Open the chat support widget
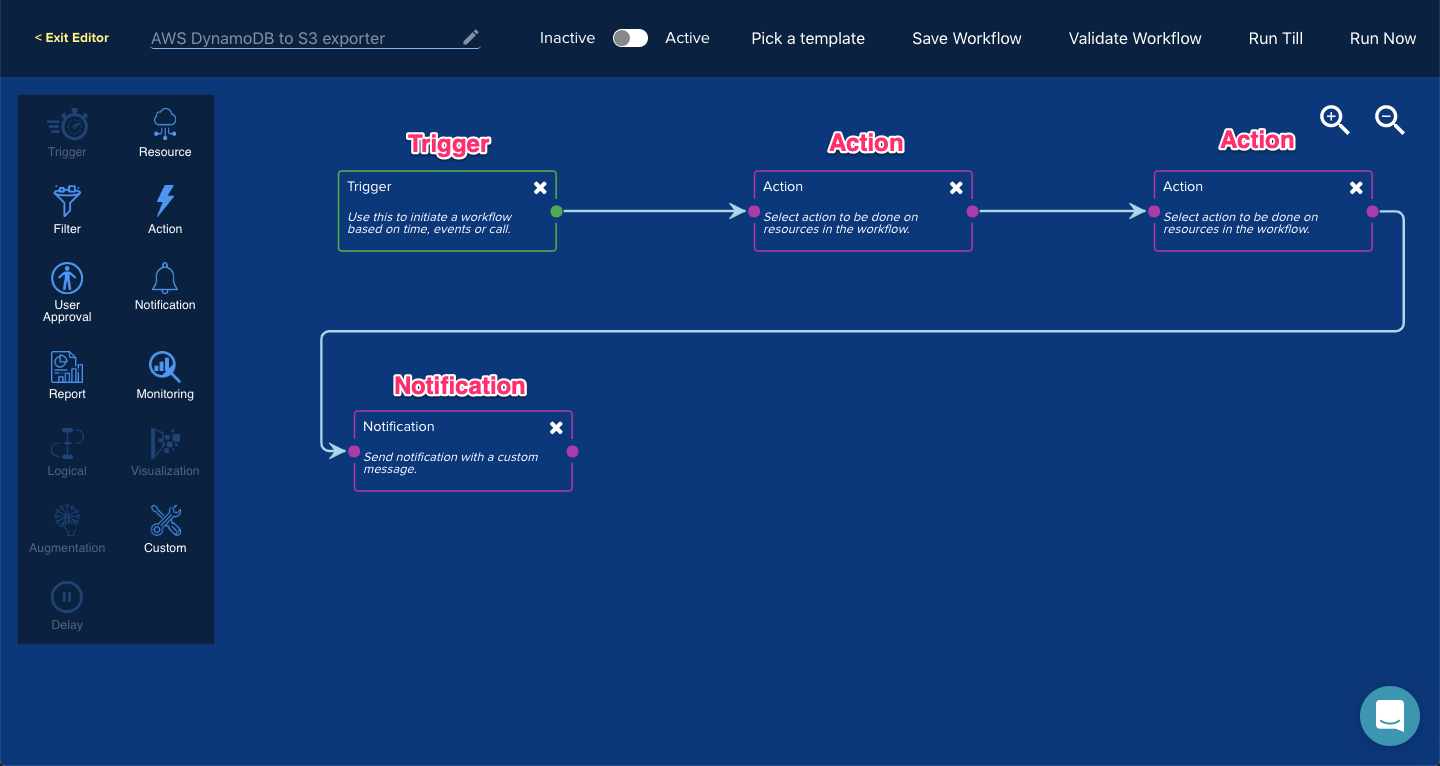This screenshot has width=1440, height=766. click(1390, 716)
